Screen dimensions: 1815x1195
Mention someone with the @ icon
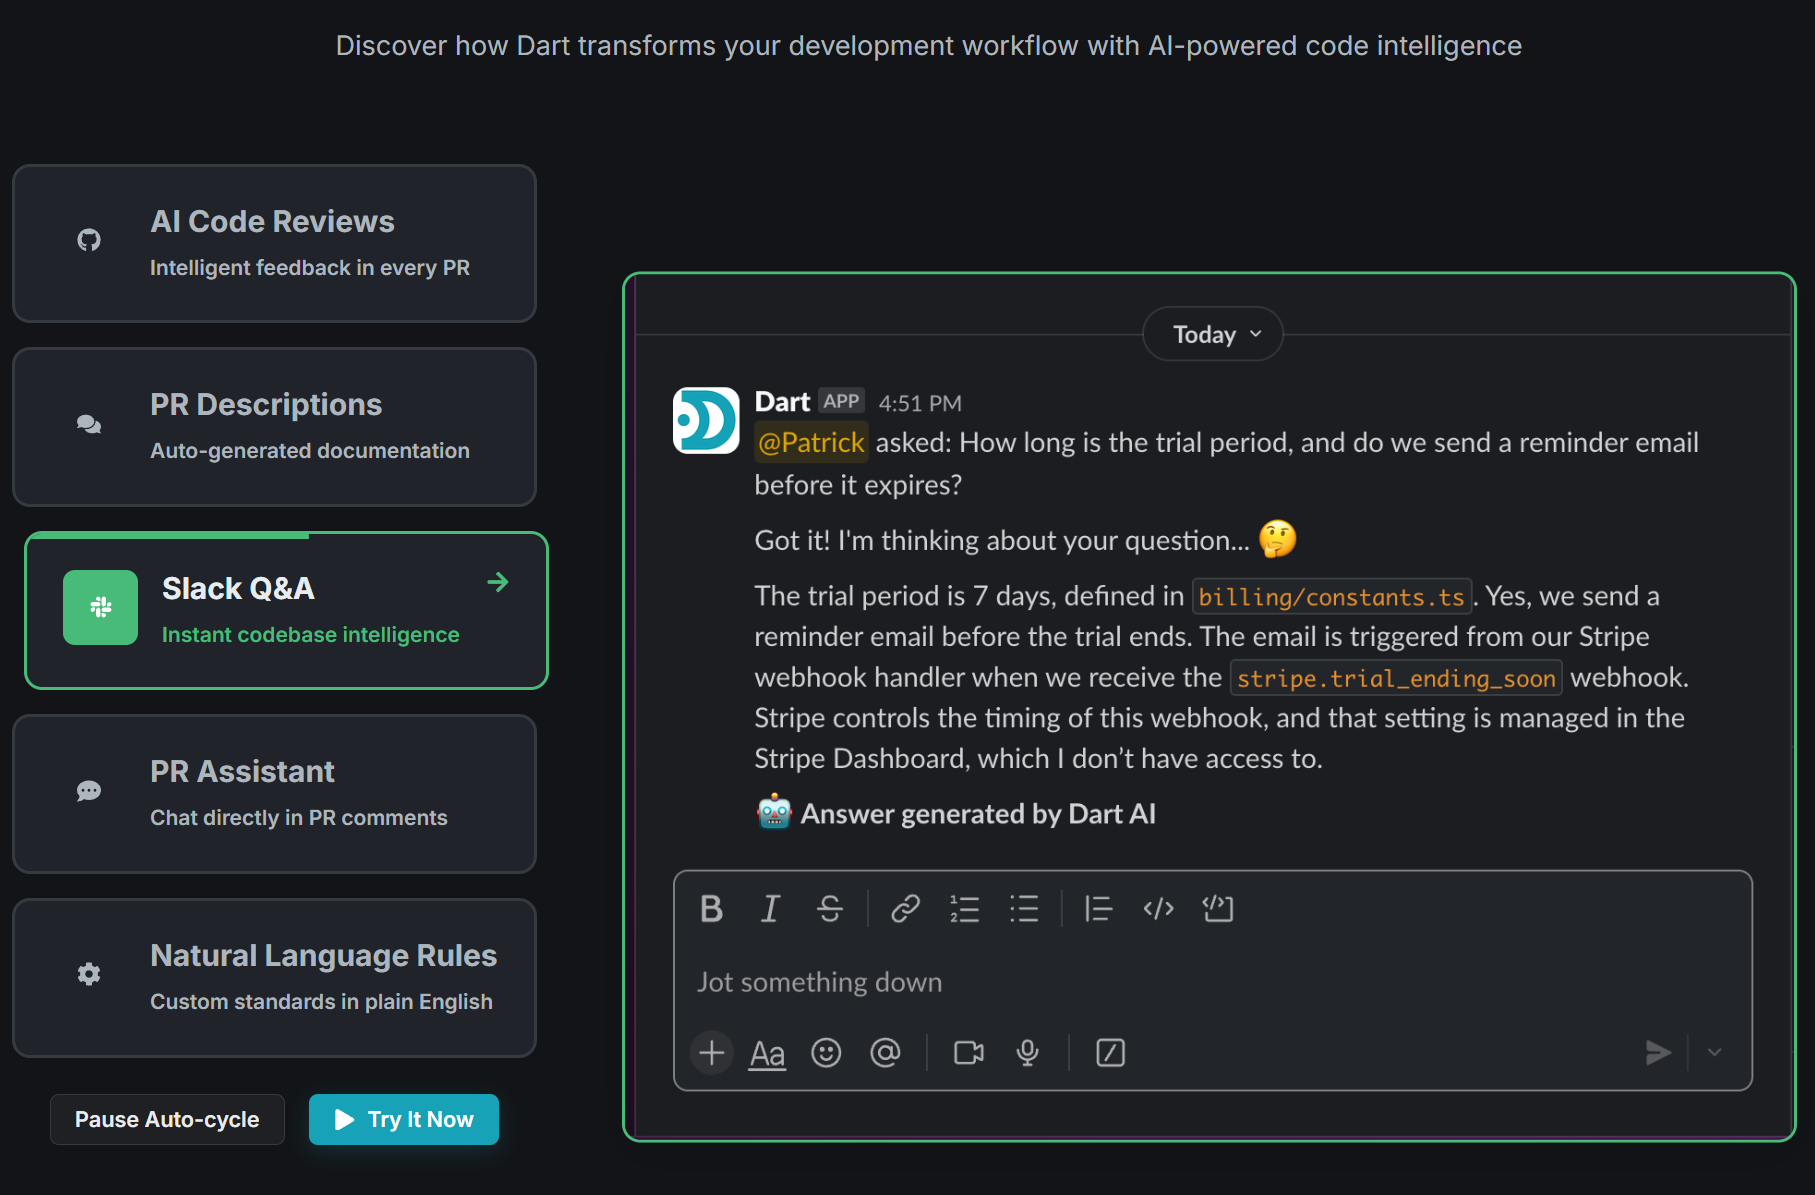point(885,1052)
